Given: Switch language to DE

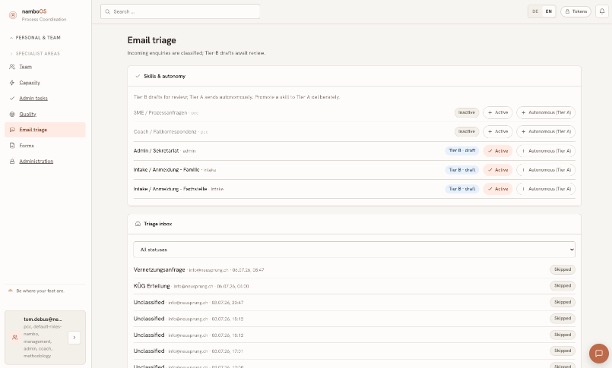Looking at the screenshot, I should [x=535, y=11].
